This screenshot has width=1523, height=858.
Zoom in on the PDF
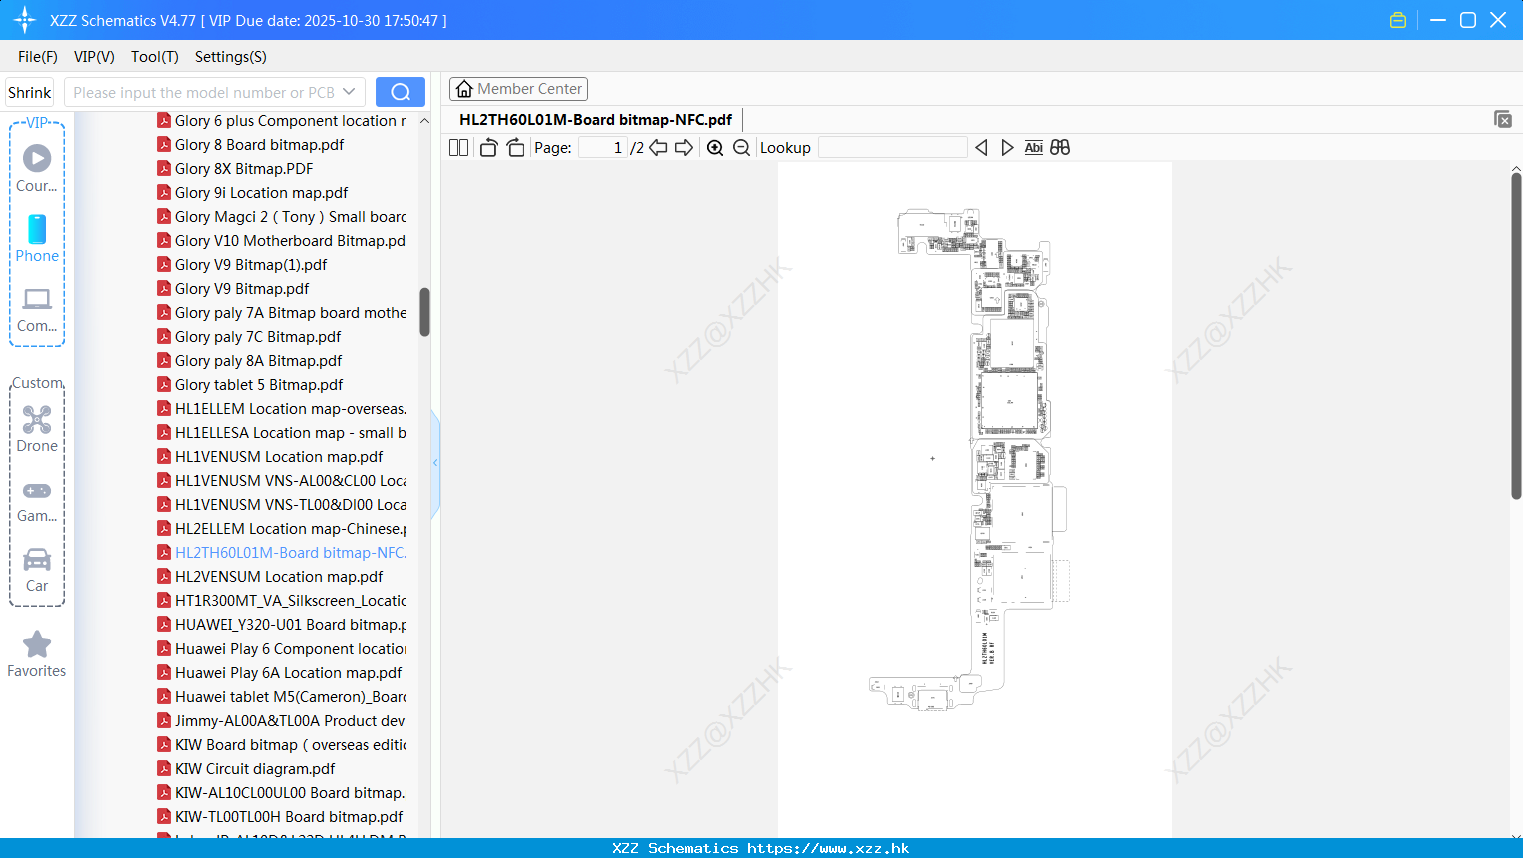[715, 148]
